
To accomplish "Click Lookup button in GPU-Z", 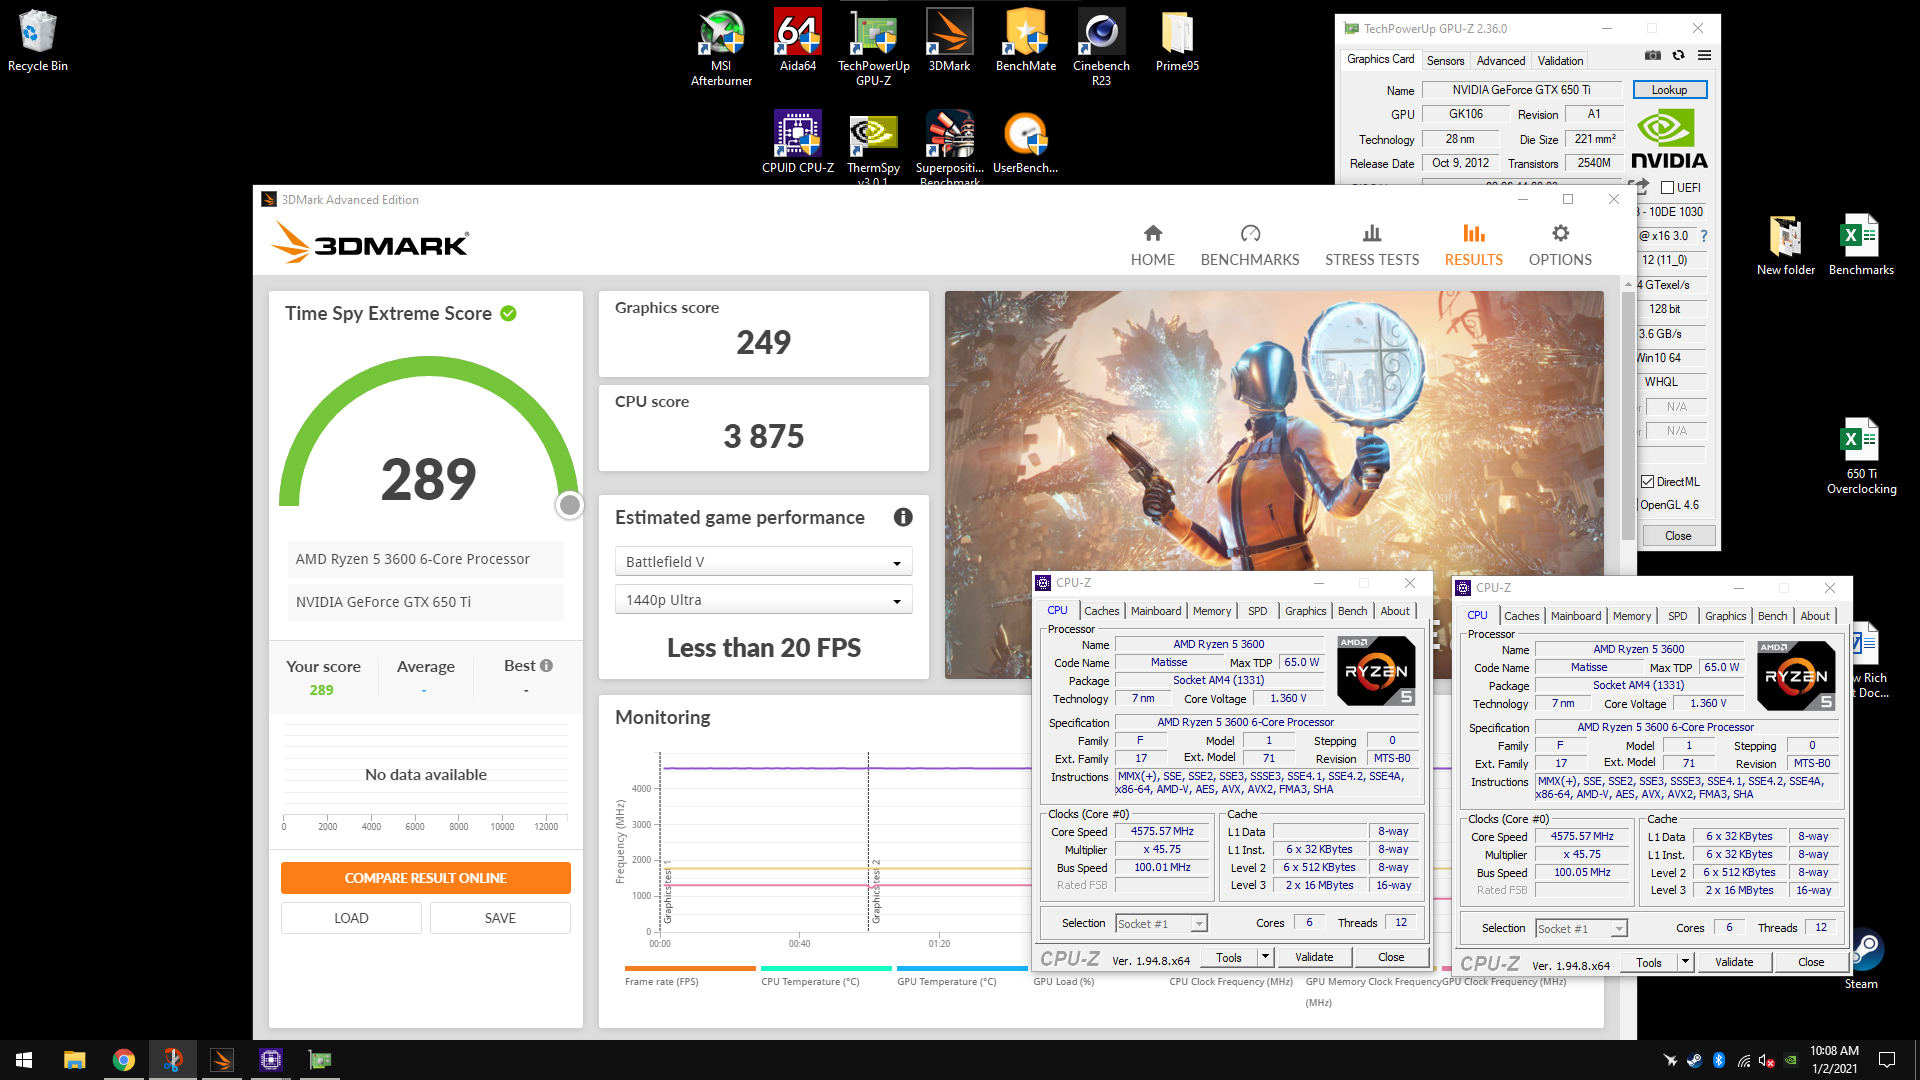I will coord(1669,90).
